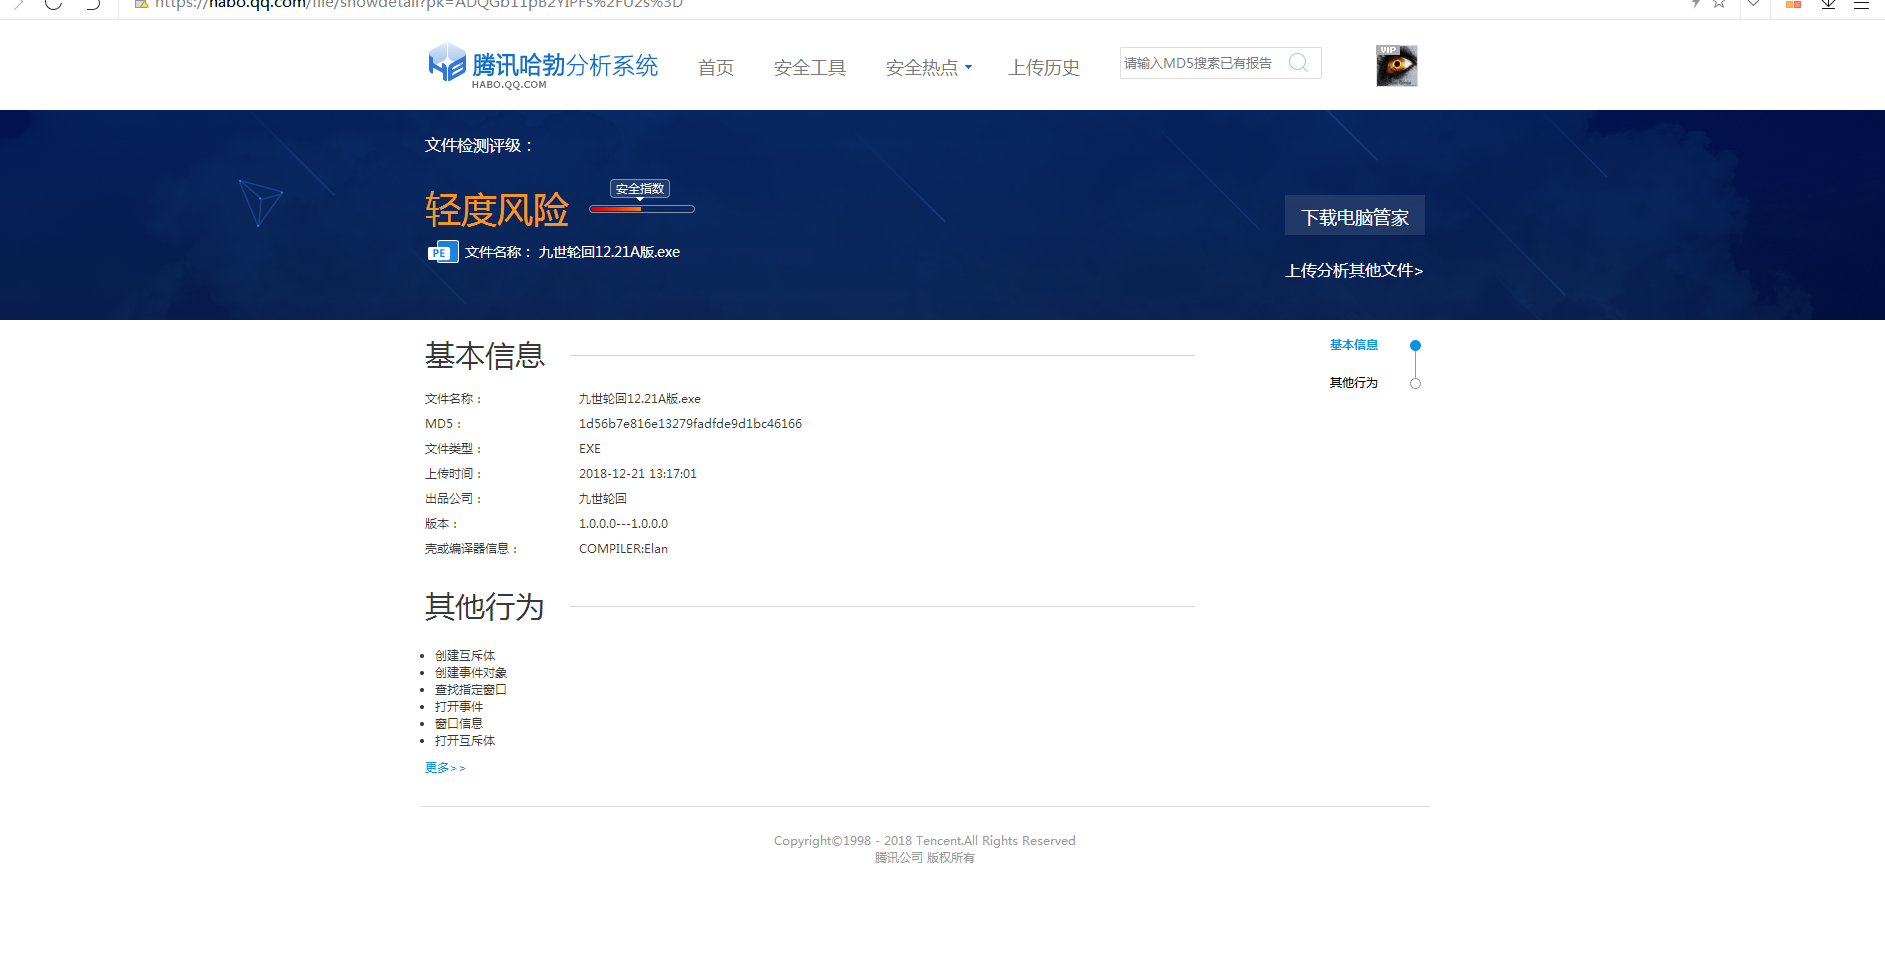This screenshot has width=1885, height=957.
Task: Click the browser download arrow icon
Action: [1828, 4]
